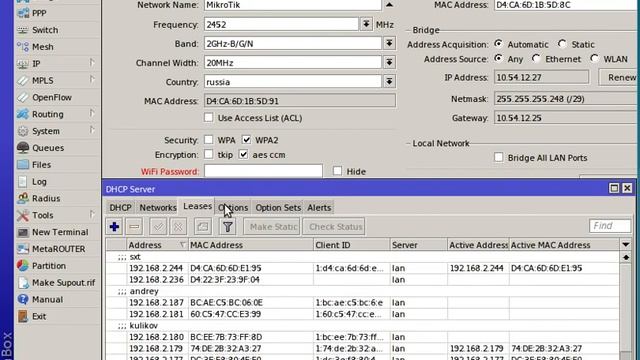Choose Any as address source
Screen dimensions: 640x360
(x=498, y=59)
